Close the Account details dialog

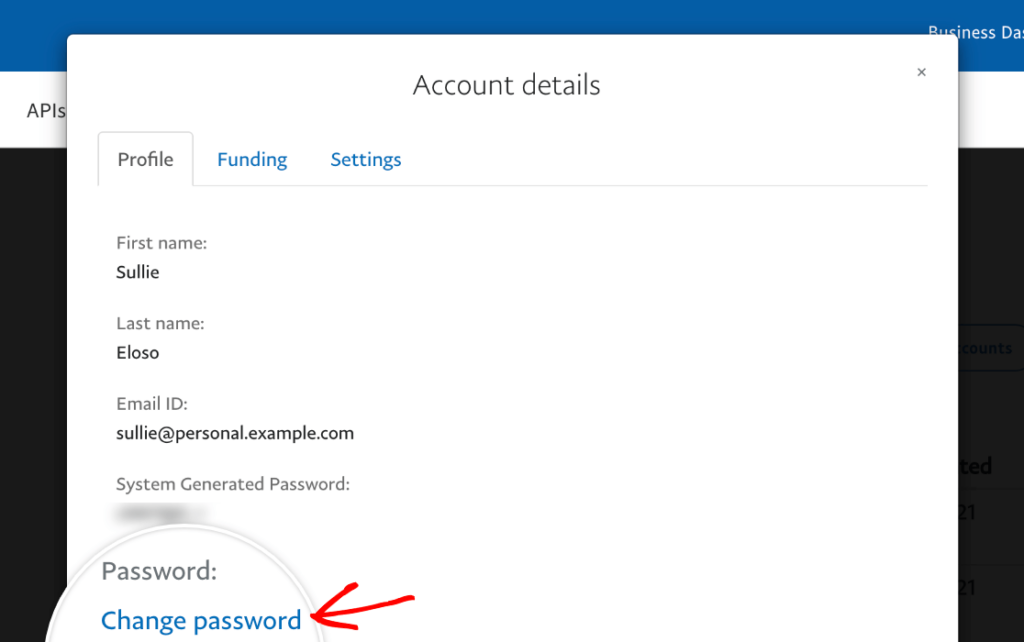[921, 72]
